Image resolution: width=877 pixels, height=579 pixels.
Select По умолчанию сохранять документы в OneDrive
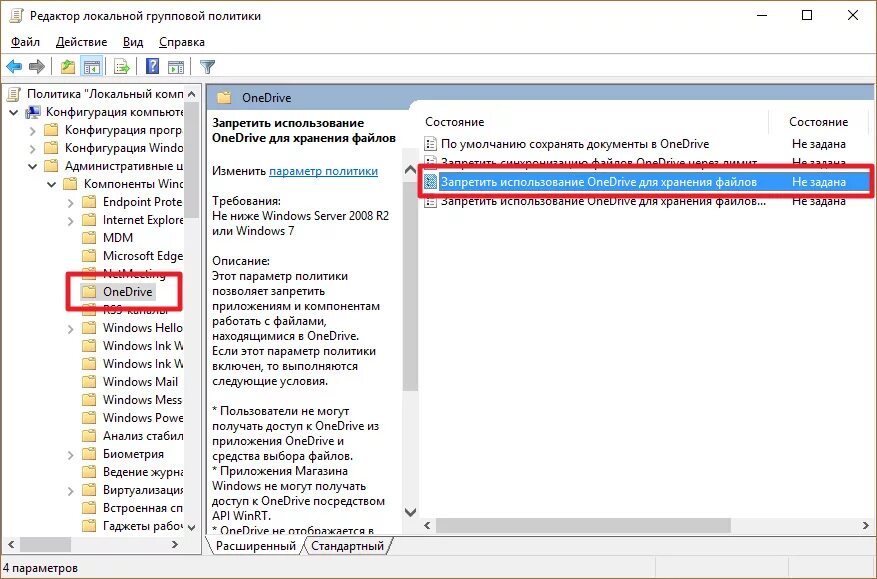pos(575,144)
